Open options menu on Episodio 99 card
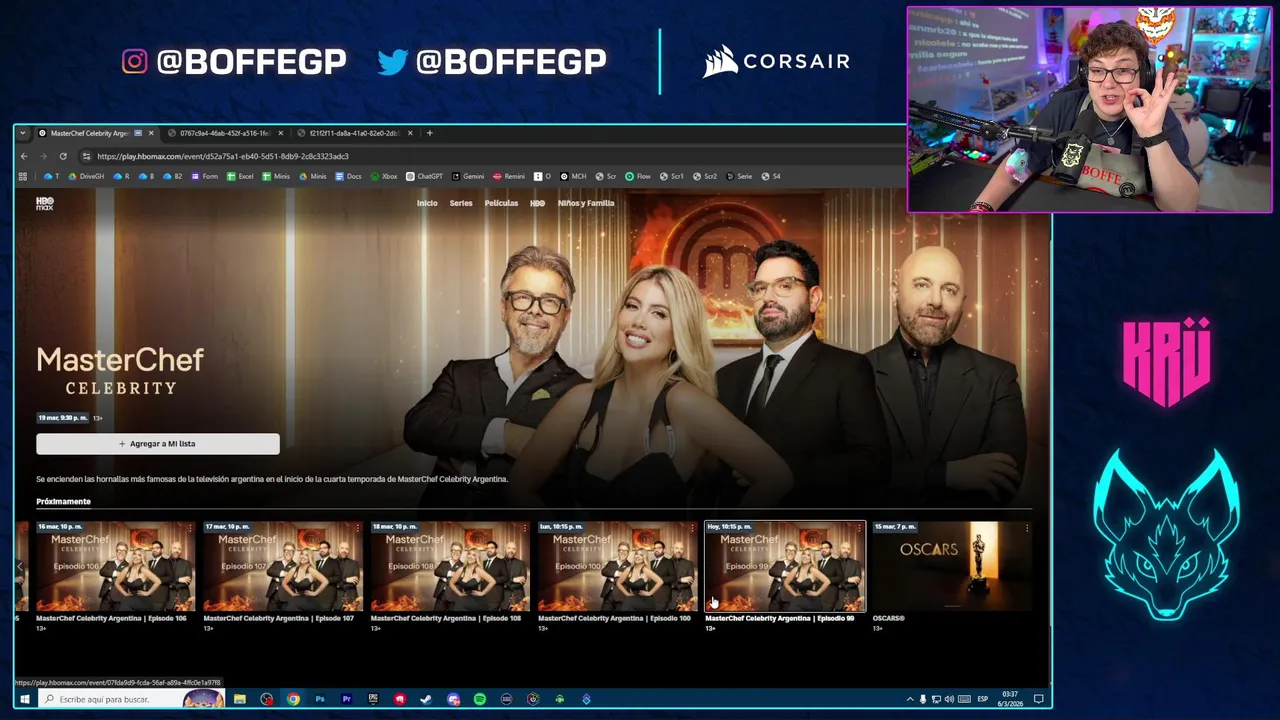This screenshot has width=1280, height=720. (858, 527)
